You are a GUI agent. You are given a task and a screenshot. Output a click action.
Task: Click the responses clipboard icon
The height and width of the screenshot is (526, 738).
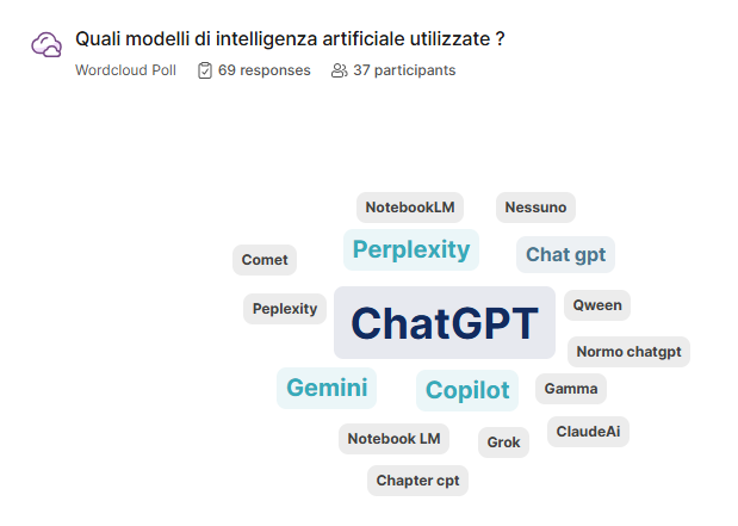(205, 70)
